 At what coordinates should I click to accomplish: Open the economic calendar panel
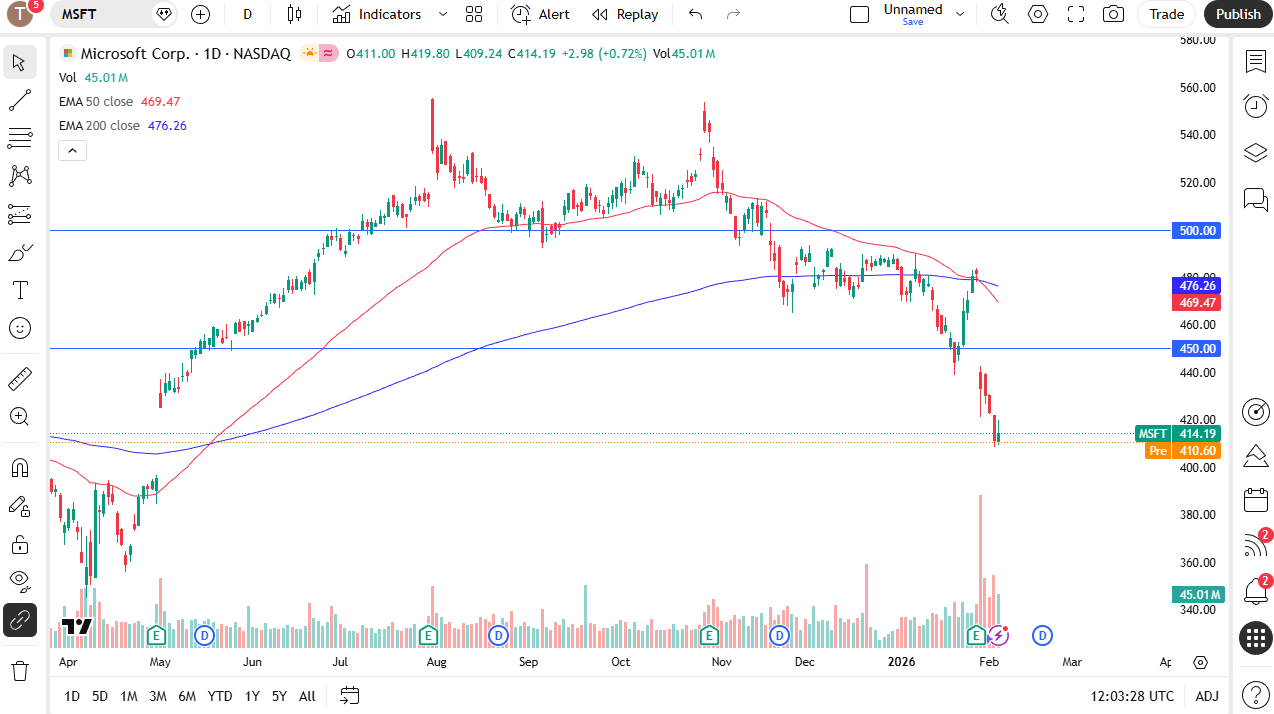(1255, 500)
